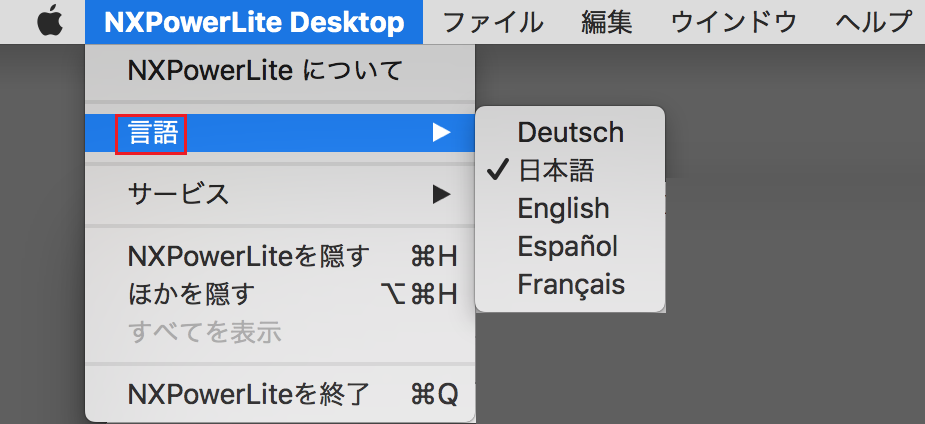This screenshot has height=424, width=925.
Task: Switch language to Deutsch
Action: pyautogui.click(x=570, y=132)
